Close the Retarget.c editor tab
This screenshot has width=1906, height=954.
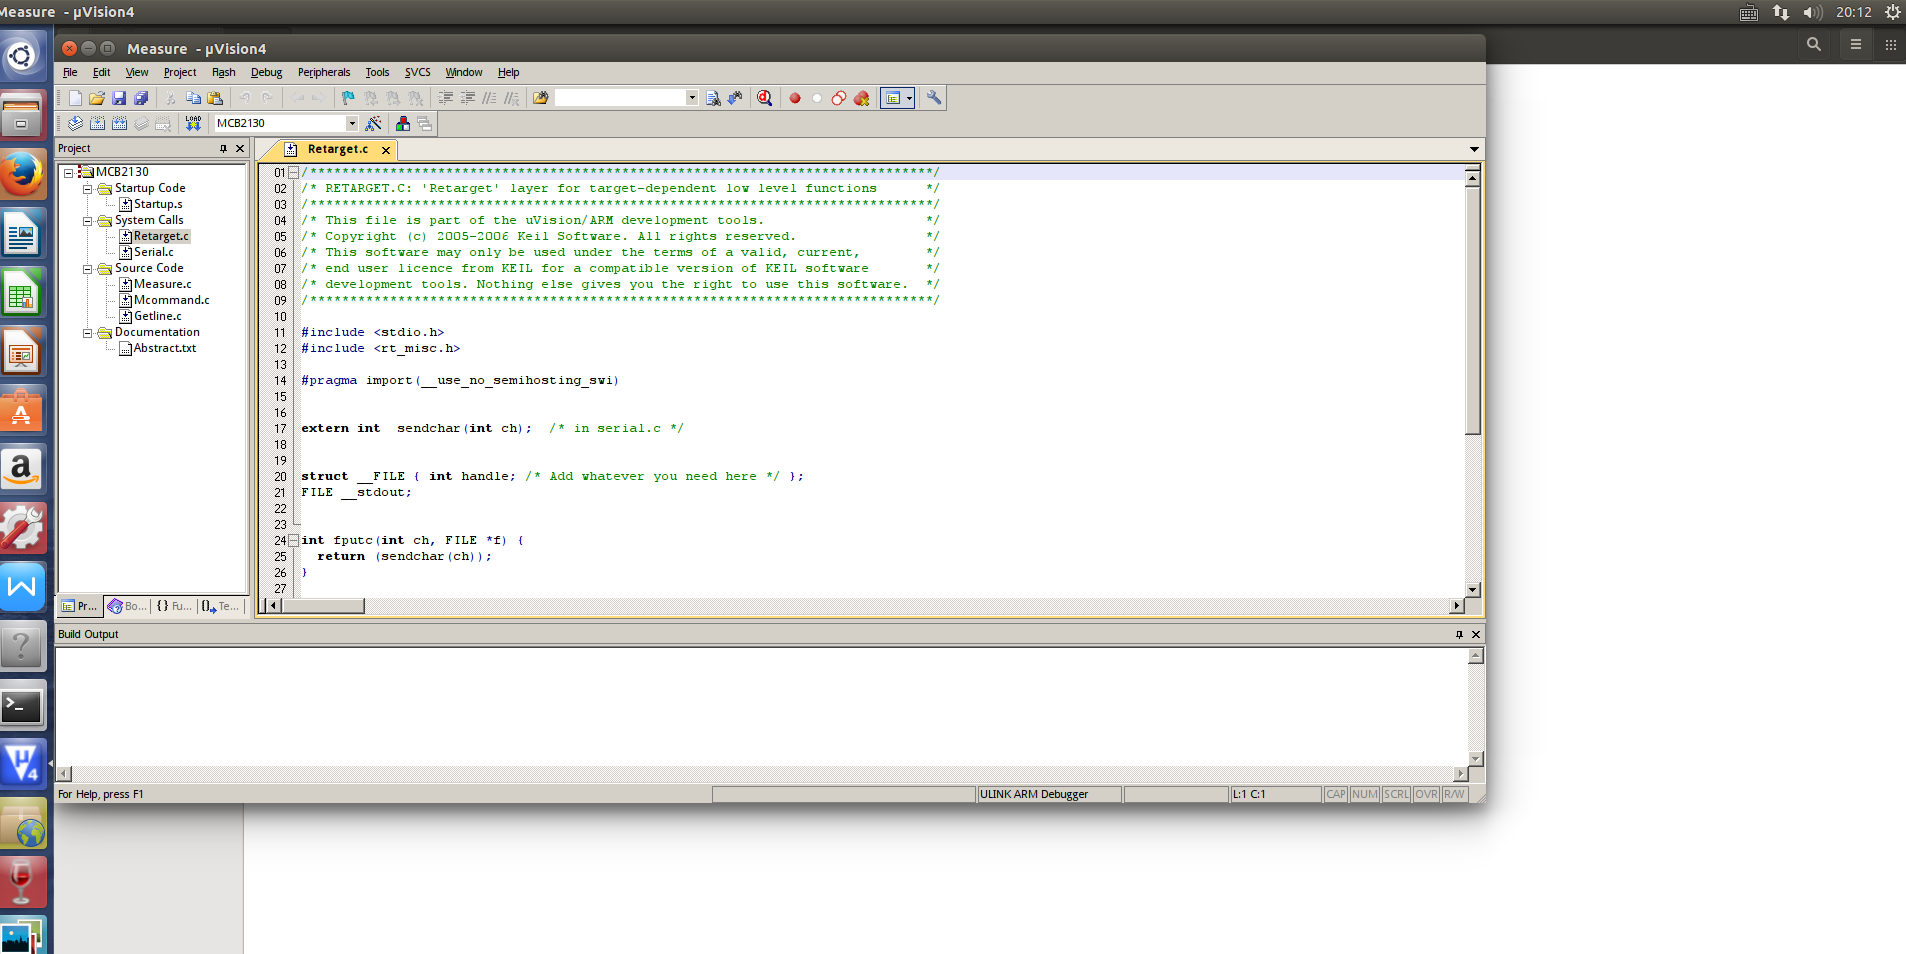tap(386, 150)
